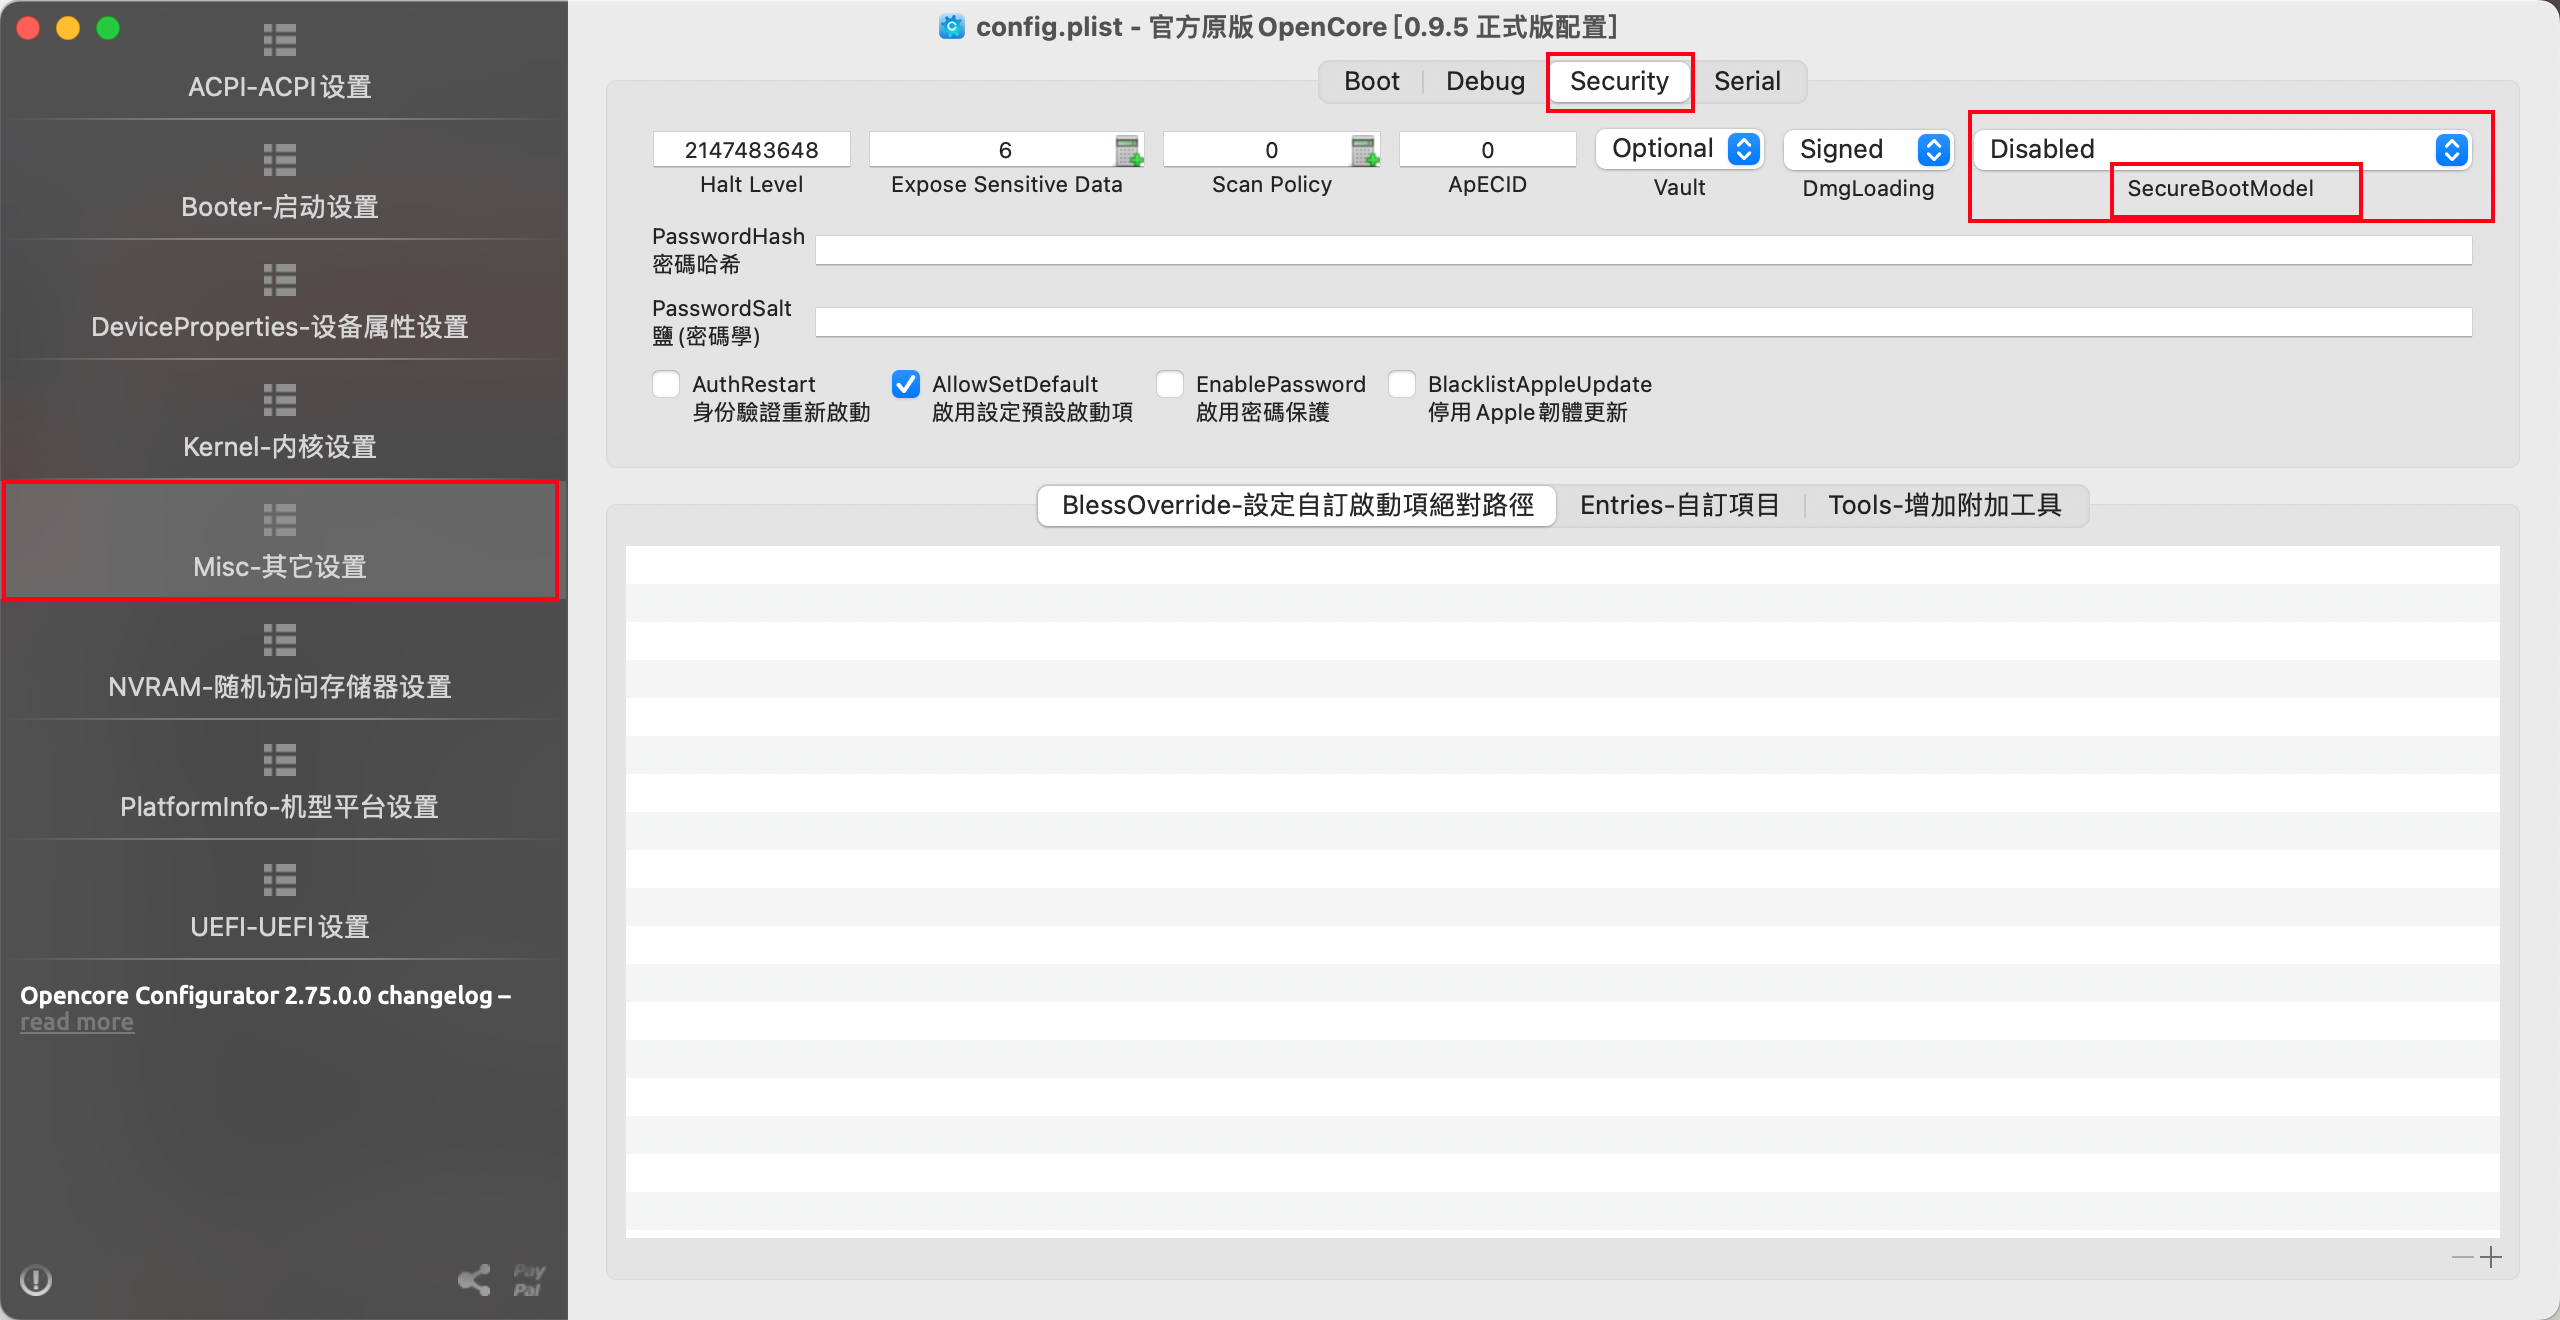Open the PlatformInfo section icon
The height and width of the screenshot is (1320, 2560).
click(280, 760)
